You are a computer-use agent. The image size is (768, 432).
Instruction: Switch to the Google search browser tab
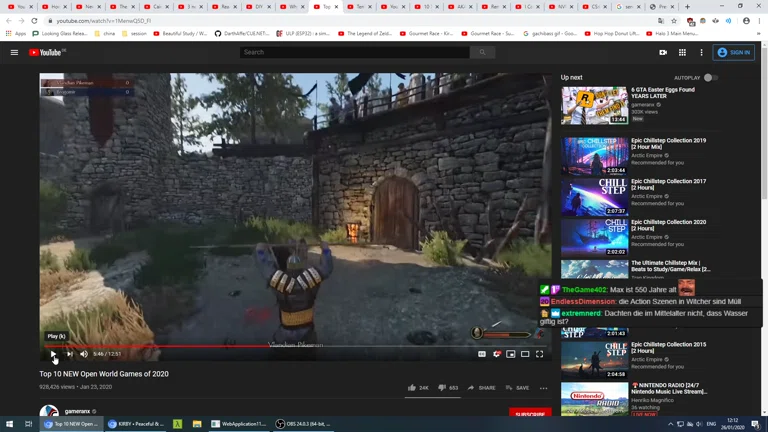[628, 7]
